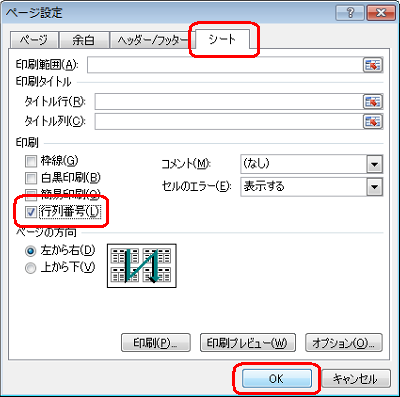Viewport: 400px width, 397px height.
Task: Enable the 白黒印刷 checkbox
Action: click(x=31, y=178)
